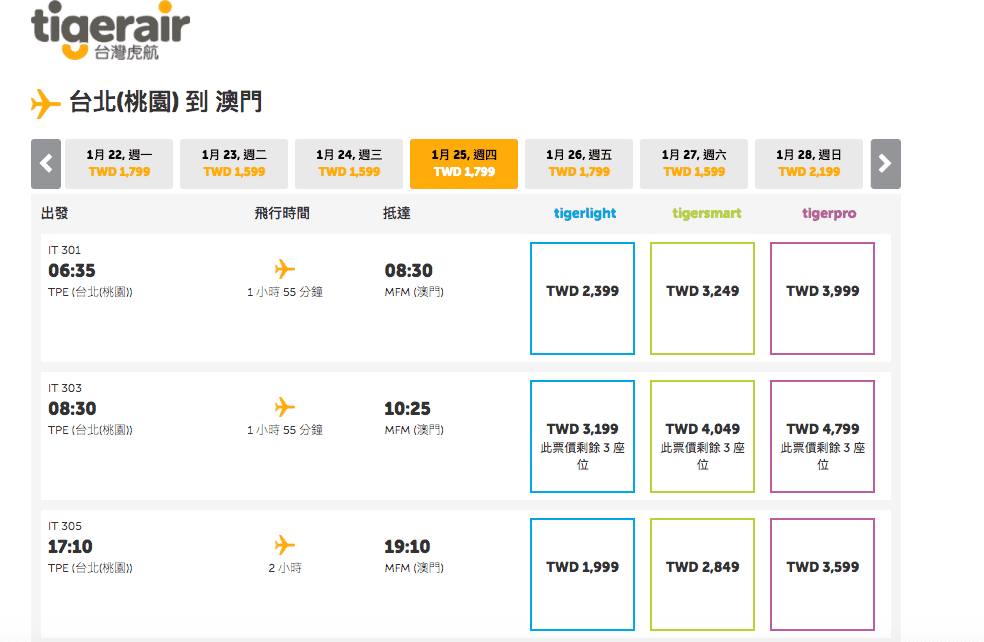Click the 17:10 departure time
Screen dimensions: 984x642
pos(70,547)
